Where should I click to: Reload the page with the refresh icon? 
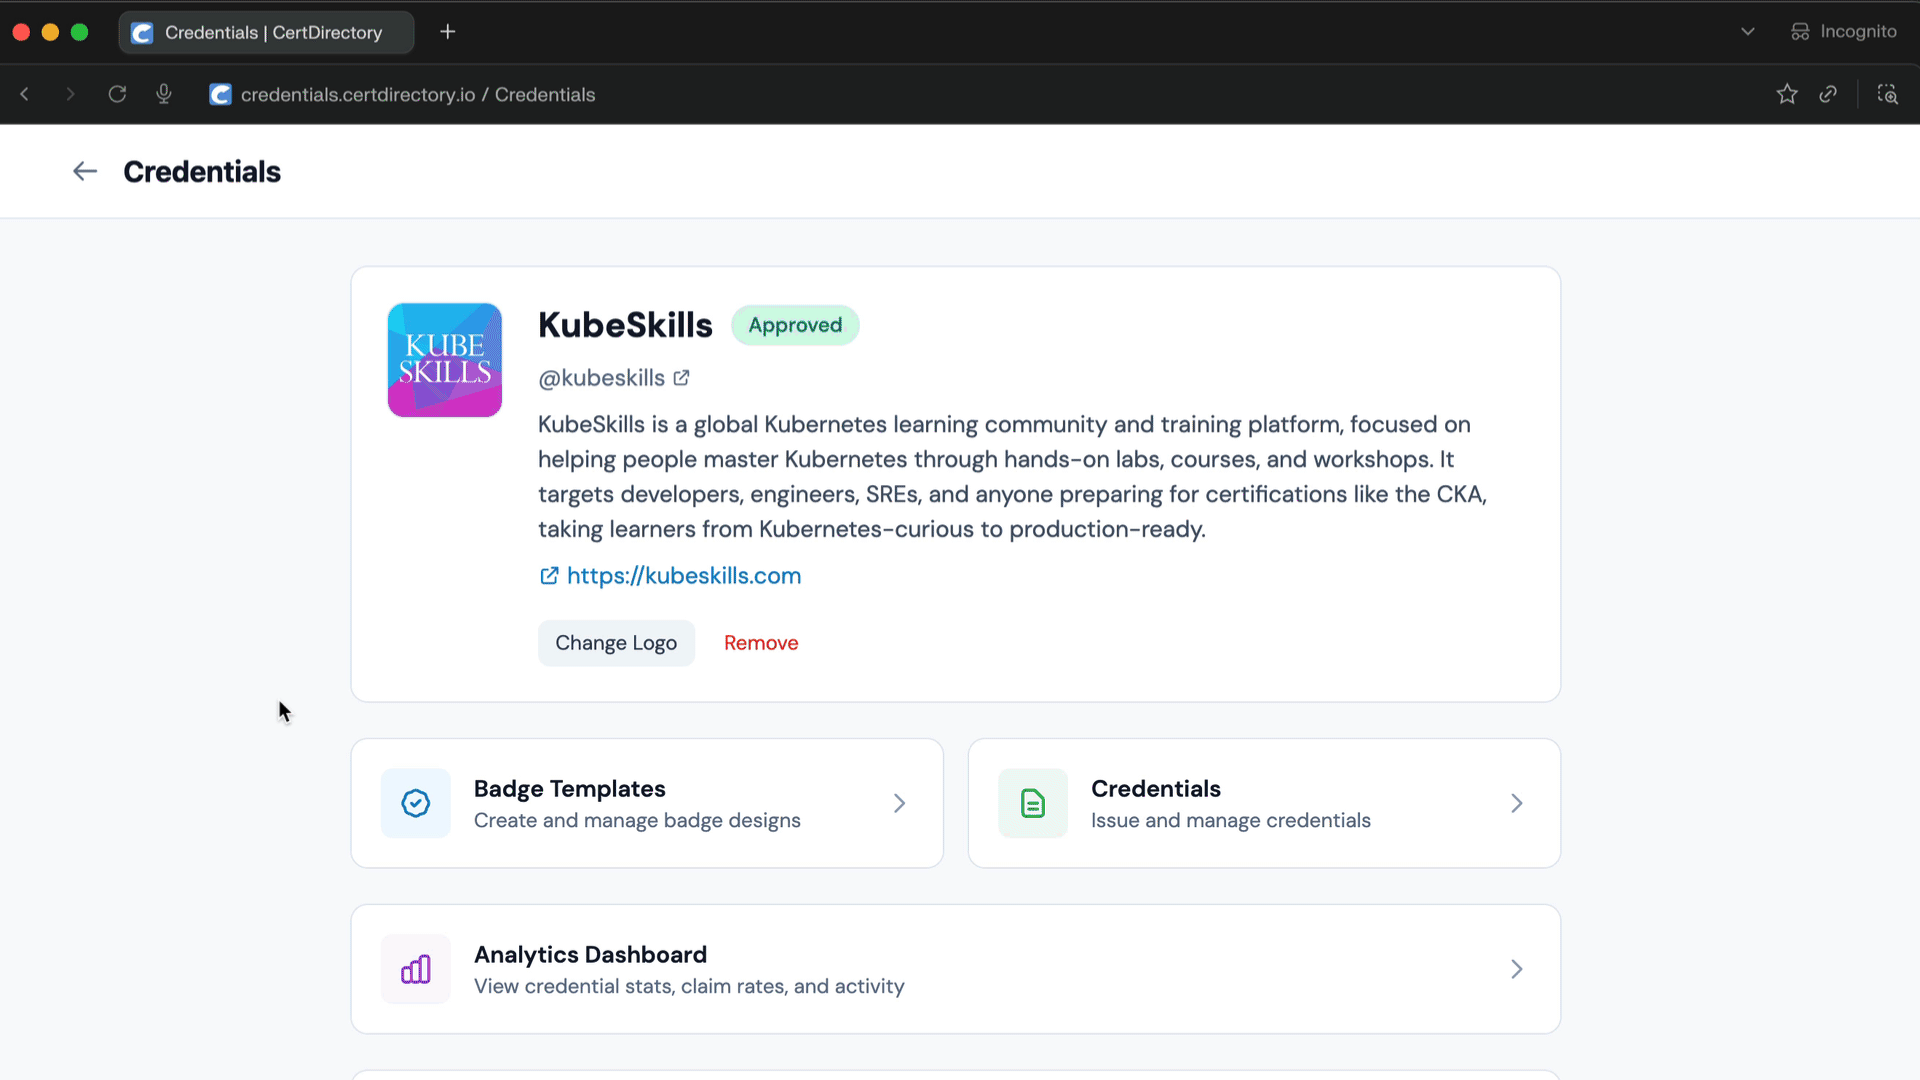(117, 94)
